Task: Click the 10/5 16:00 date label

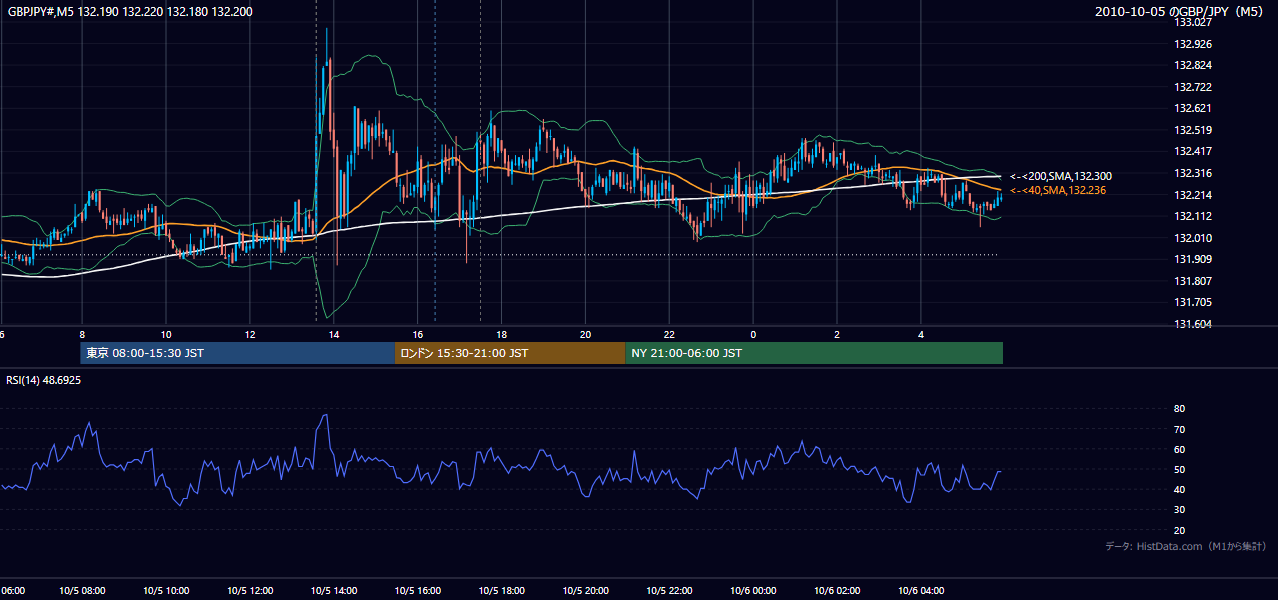Action: tap(418, 591)
